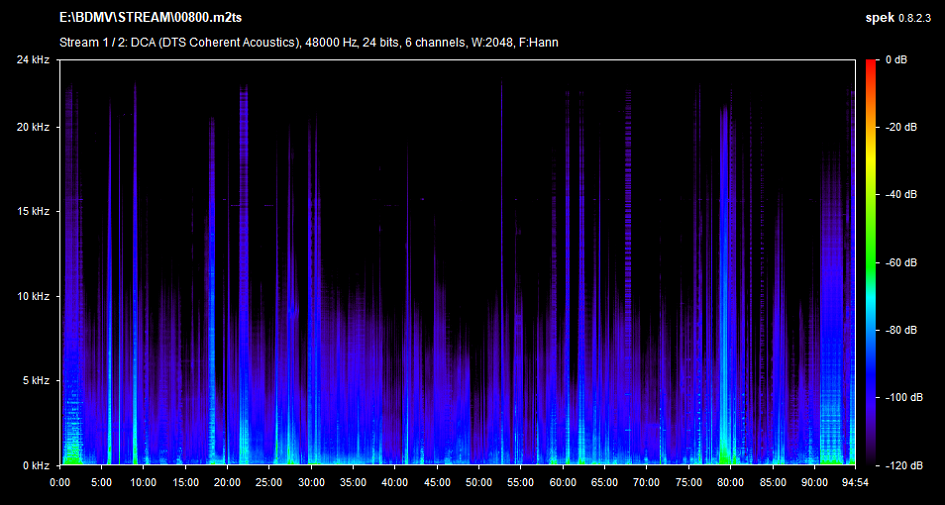Select the 15 kHz frequency axis label
The height and width of the screenshot is (505, 945).
(33, 212)
